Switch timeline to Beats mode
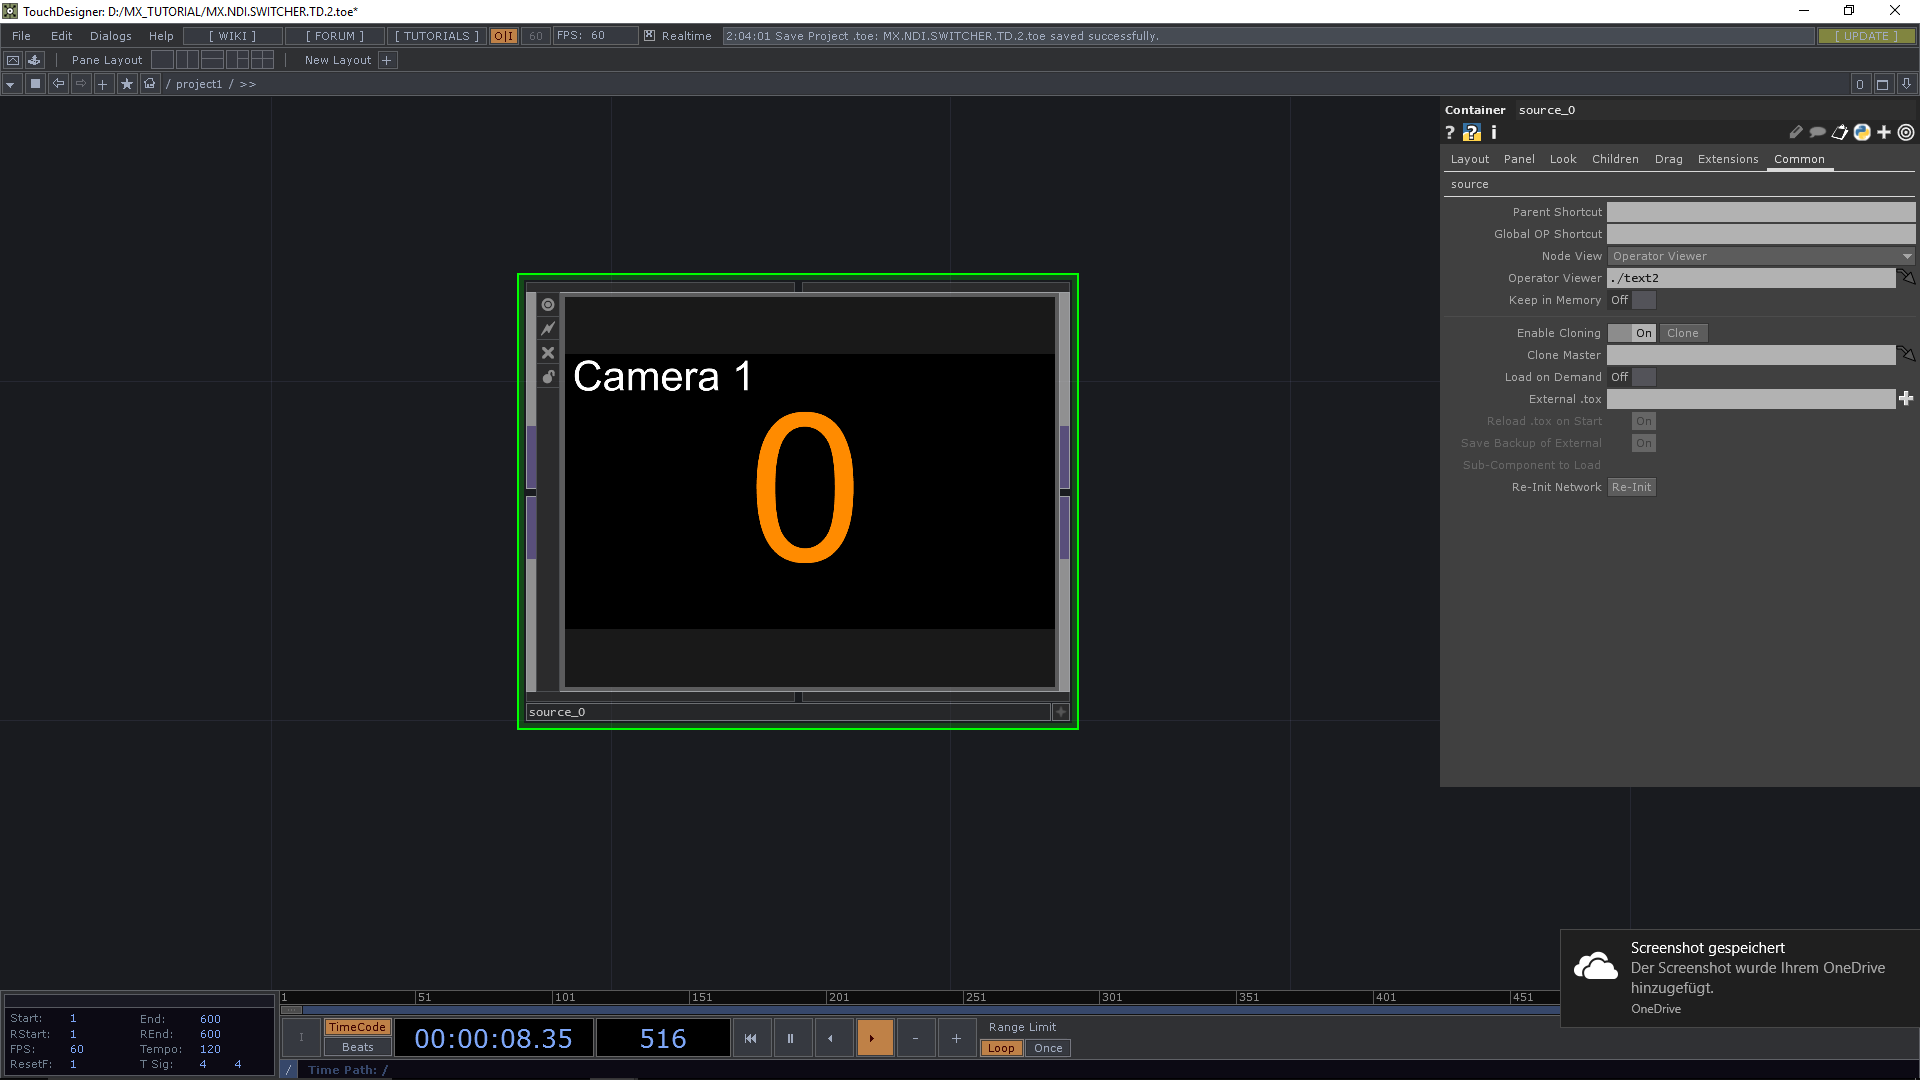 357,1047
